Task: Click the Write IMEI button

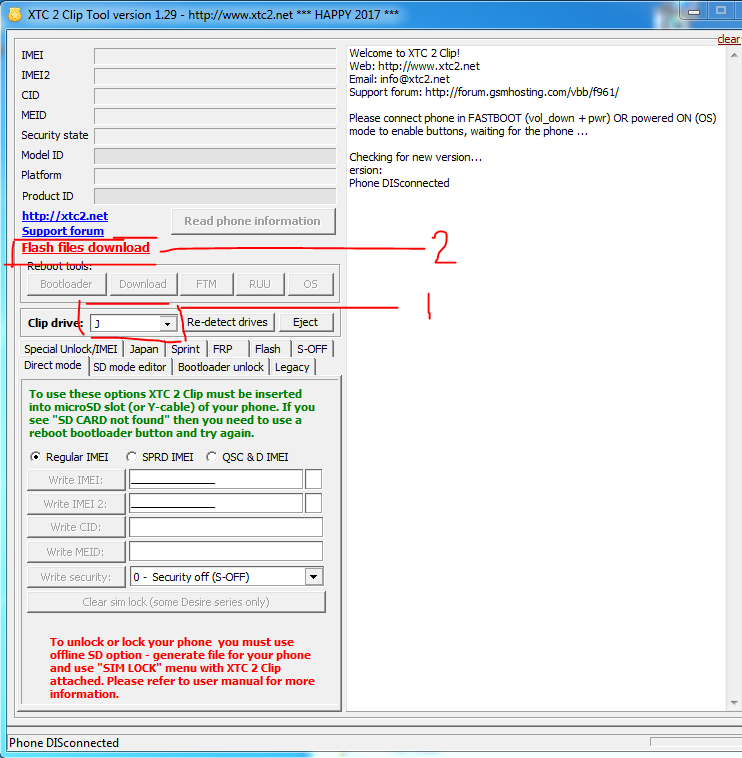Action: (x=76, y=480)
